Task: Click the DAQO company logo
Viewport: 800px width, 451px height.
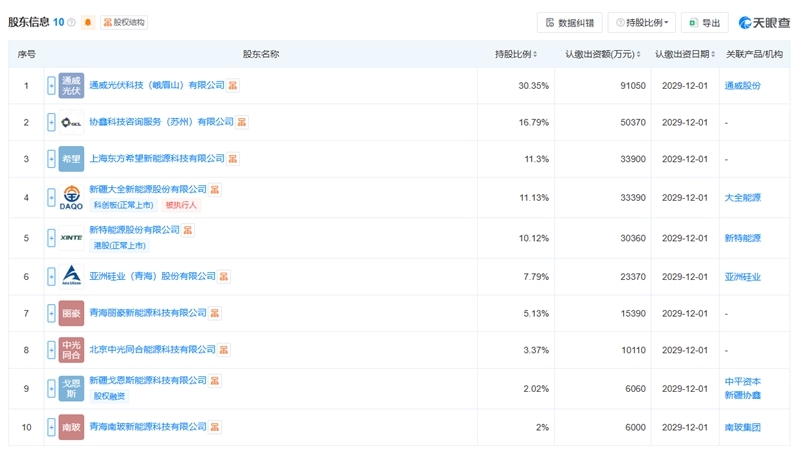Action: point(72,198)
